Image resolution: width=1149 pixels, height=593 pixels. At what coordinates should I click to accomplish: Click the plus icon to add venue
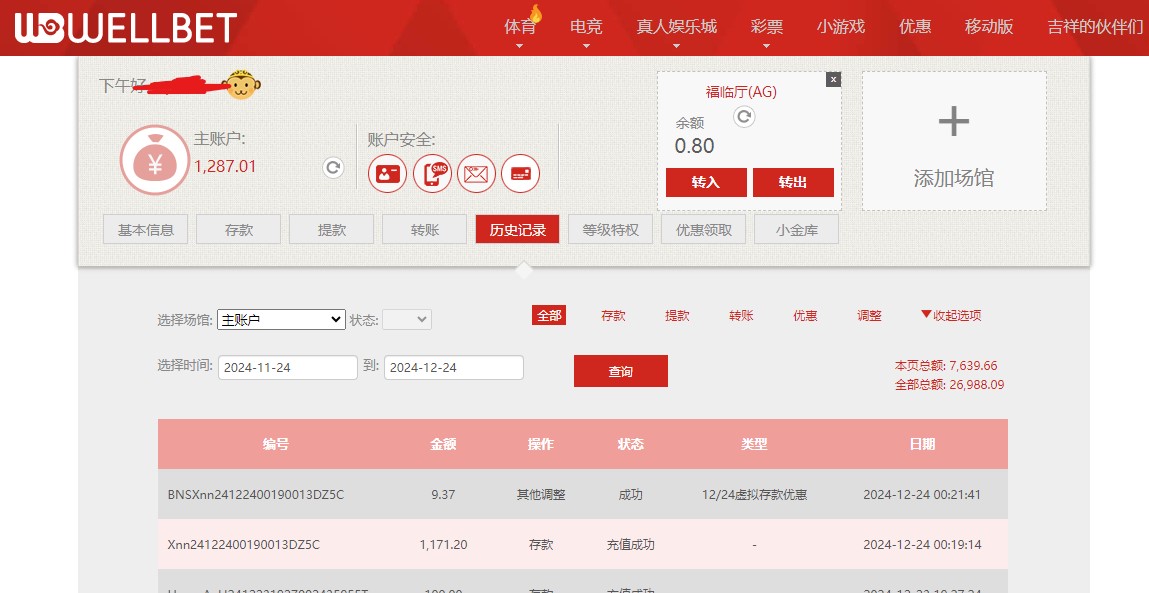click(953, 122)
